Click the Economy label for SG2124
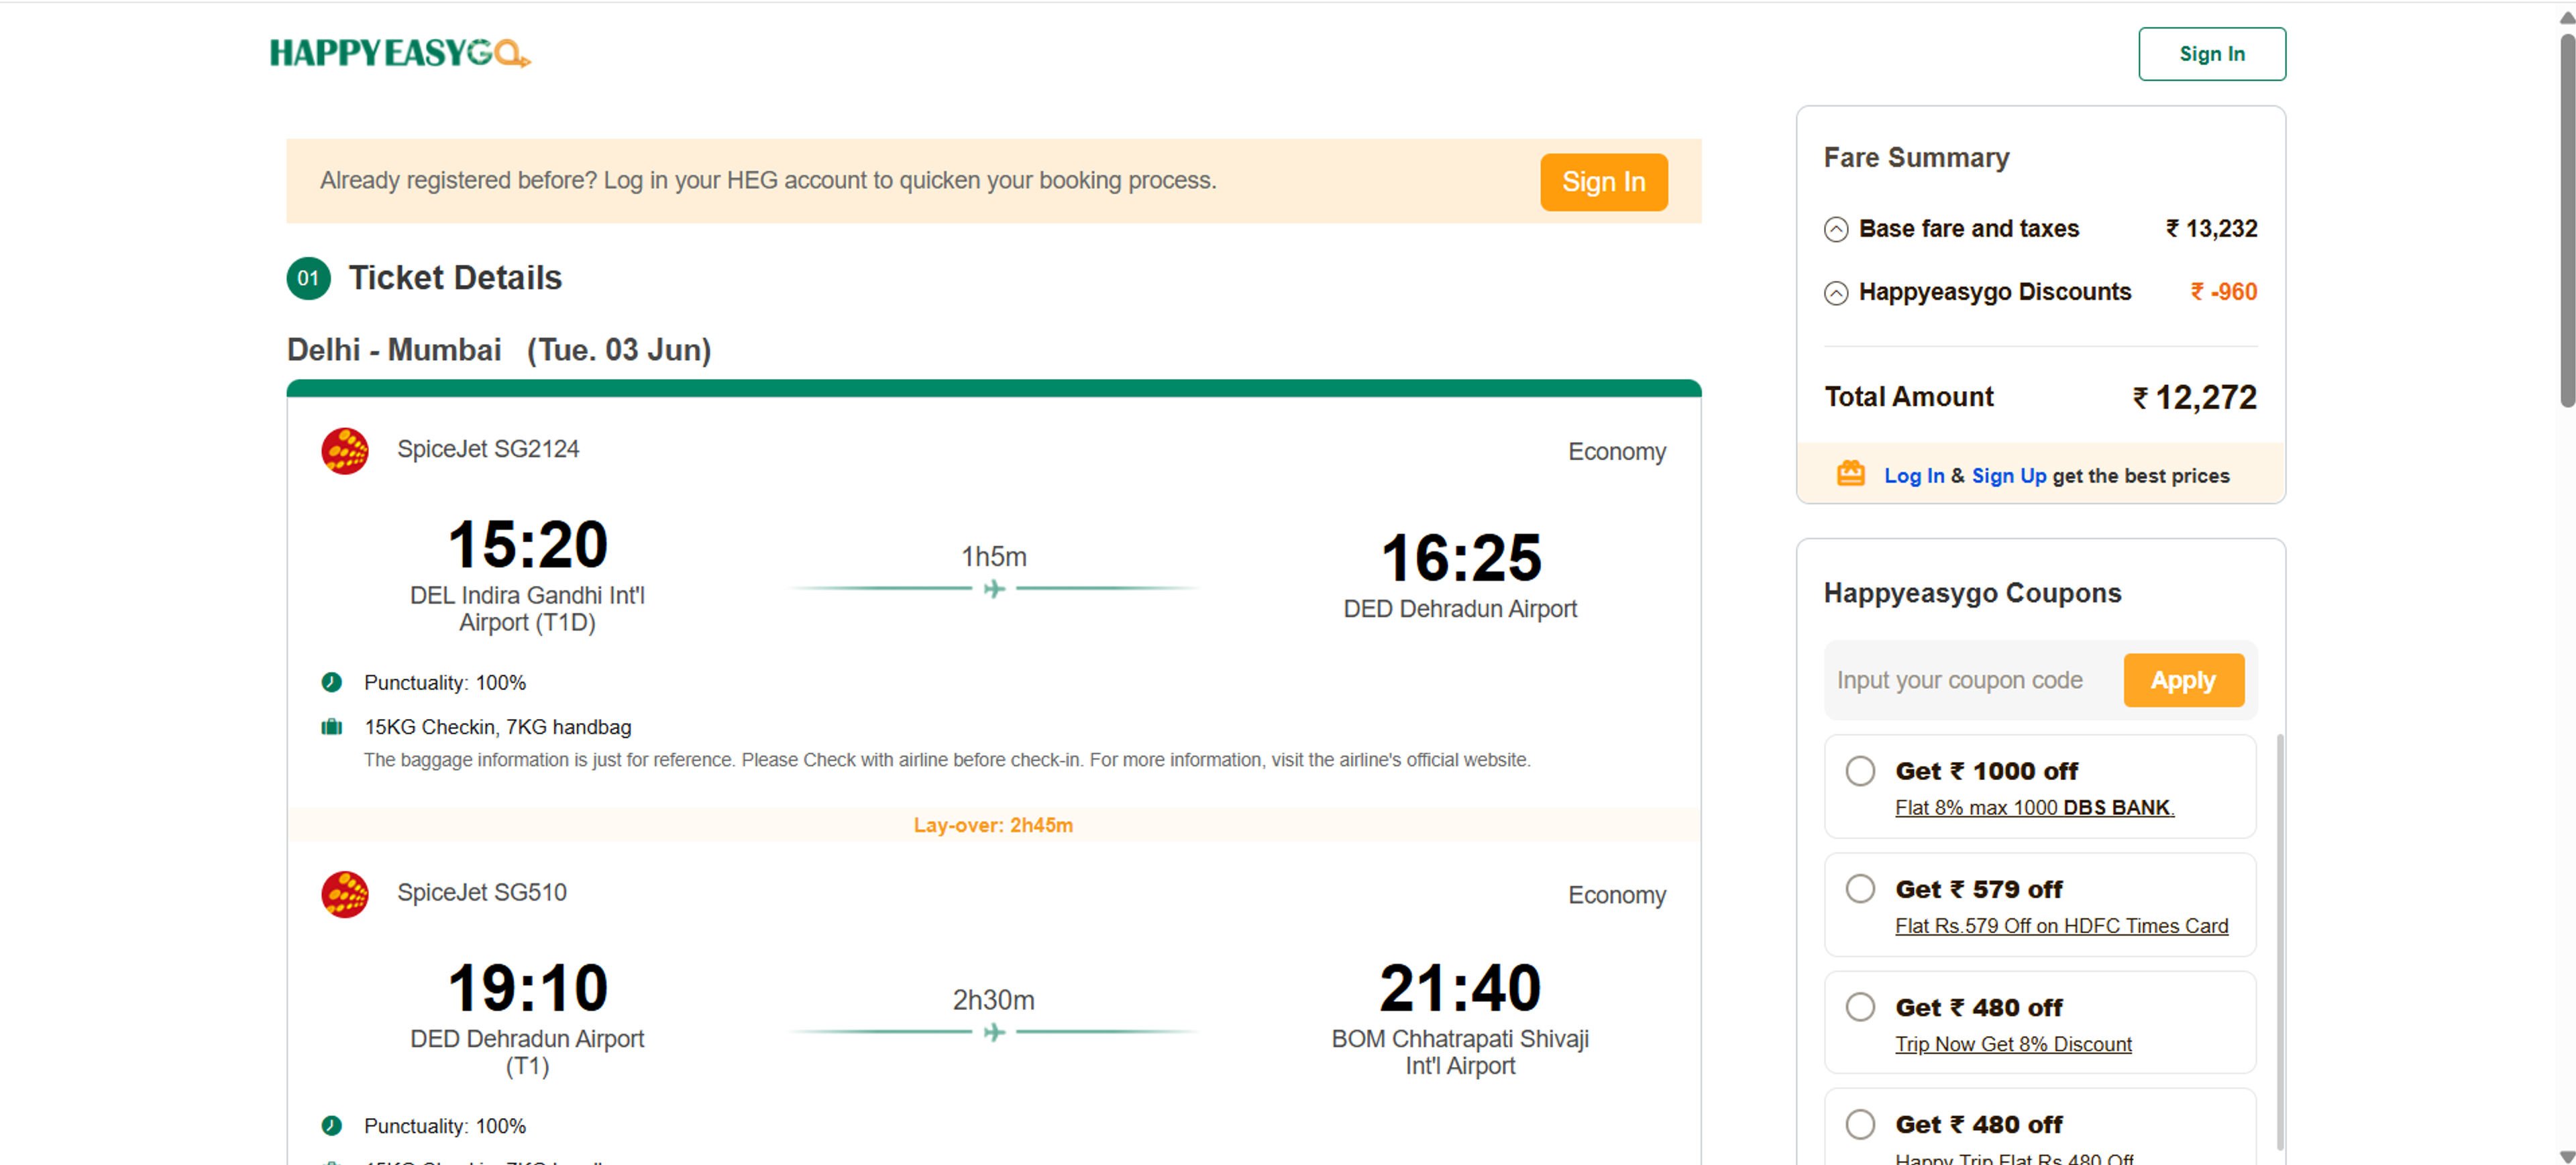 tap(1617, 452)
